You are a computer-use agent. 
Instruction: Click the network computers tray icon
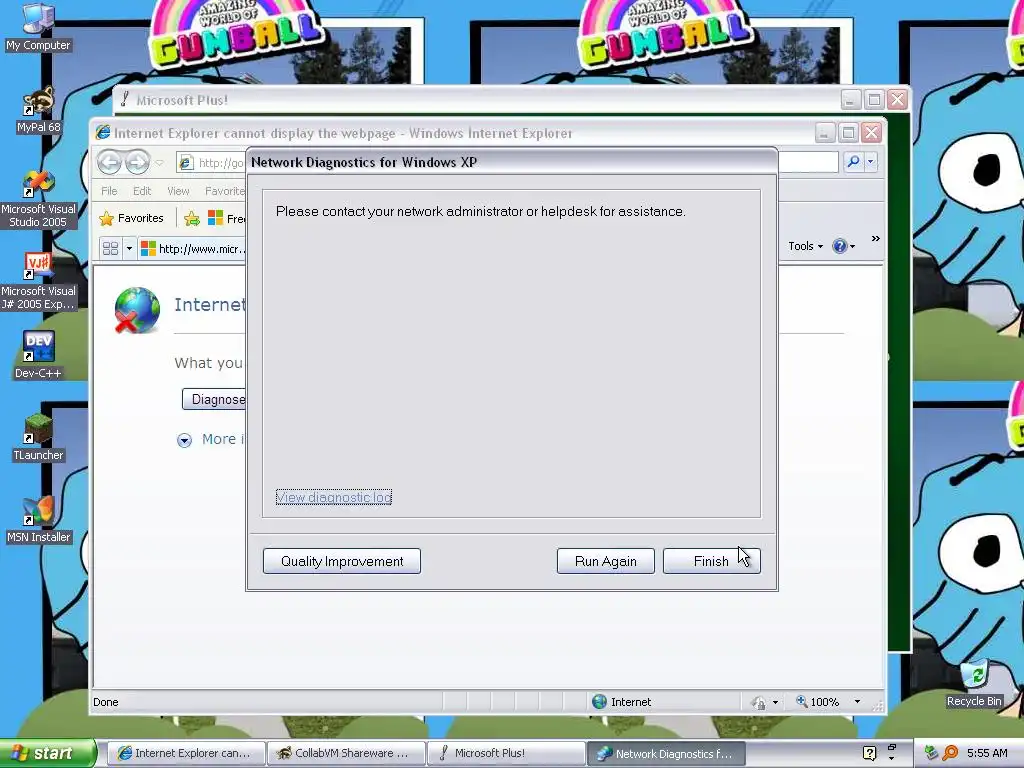[x=931, y=753]
